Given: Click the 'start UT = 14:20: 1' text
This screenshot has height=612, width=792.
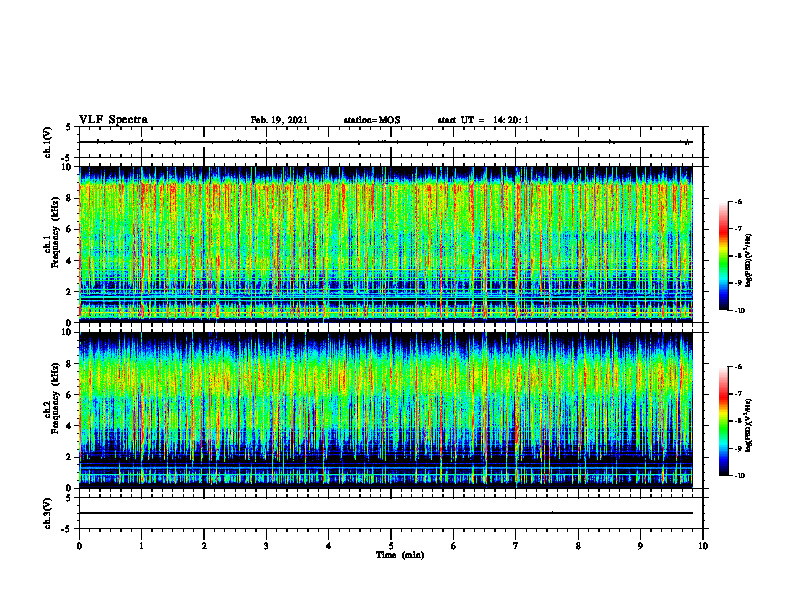Looking at the screenshot, I should (x=483, y=120).
